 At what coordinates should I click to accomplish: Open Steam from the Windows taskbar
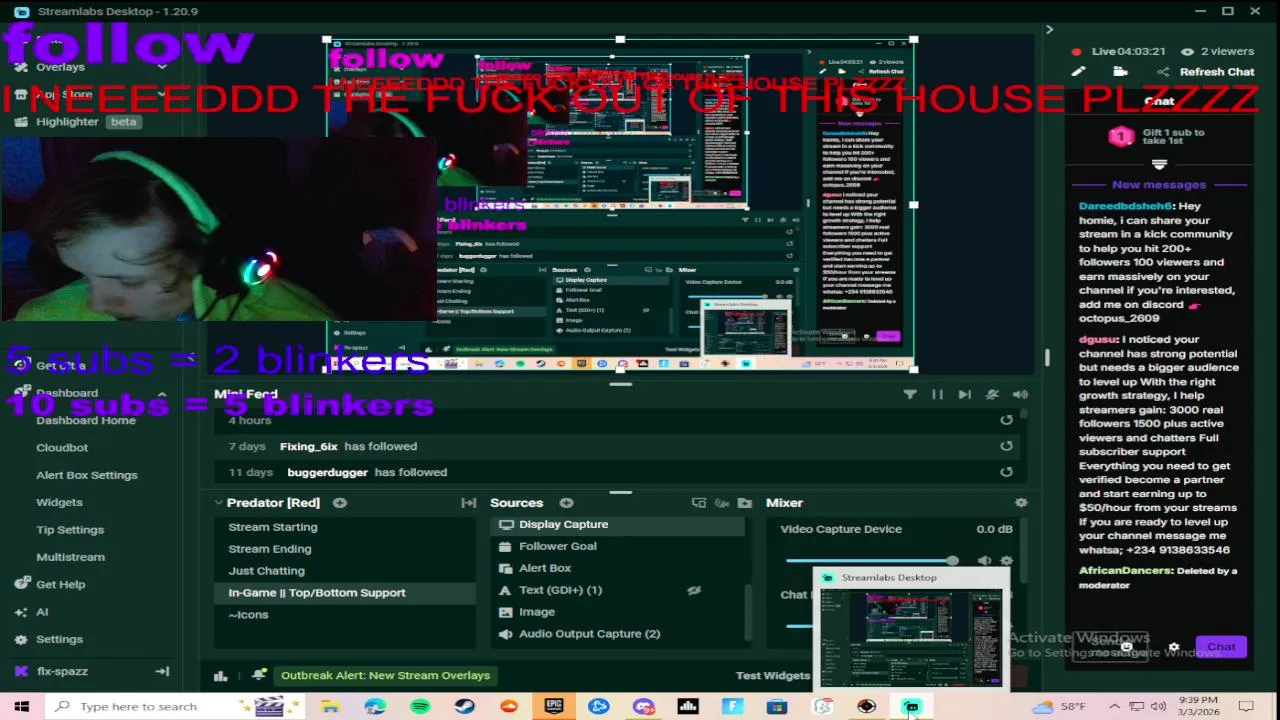pyautogui.click(x=464, y=706)
